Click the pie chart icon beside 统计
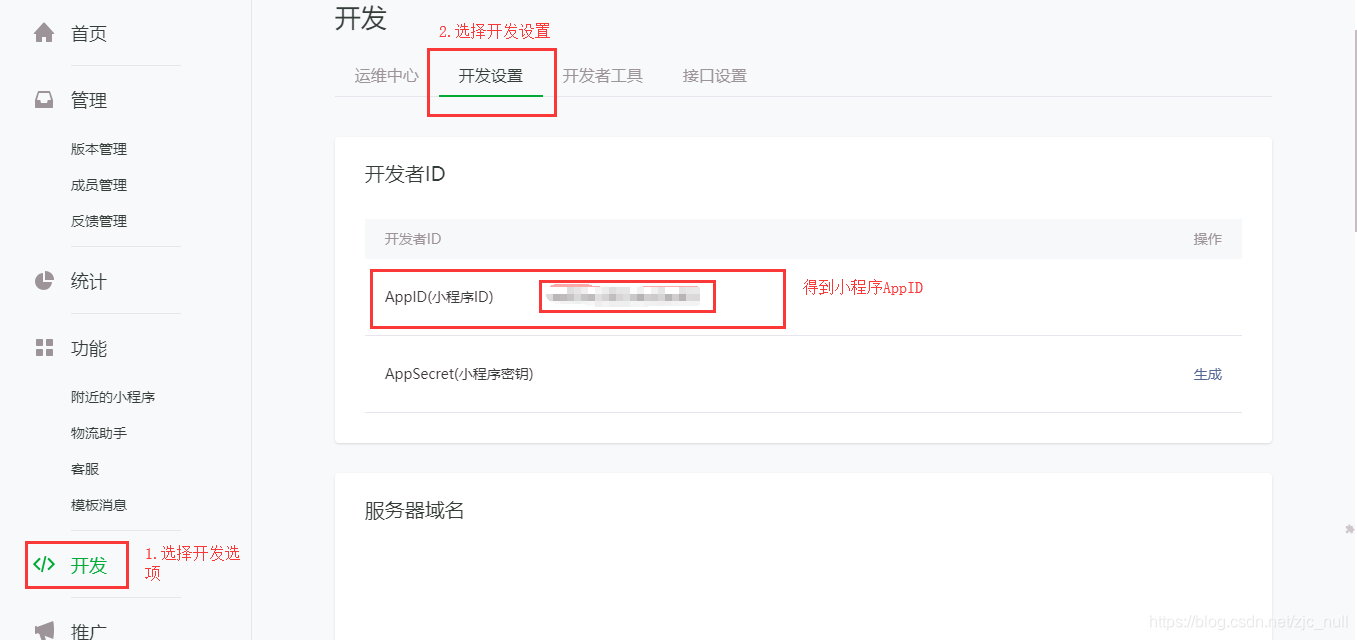The image size is (1357, 640). [44, 281]
